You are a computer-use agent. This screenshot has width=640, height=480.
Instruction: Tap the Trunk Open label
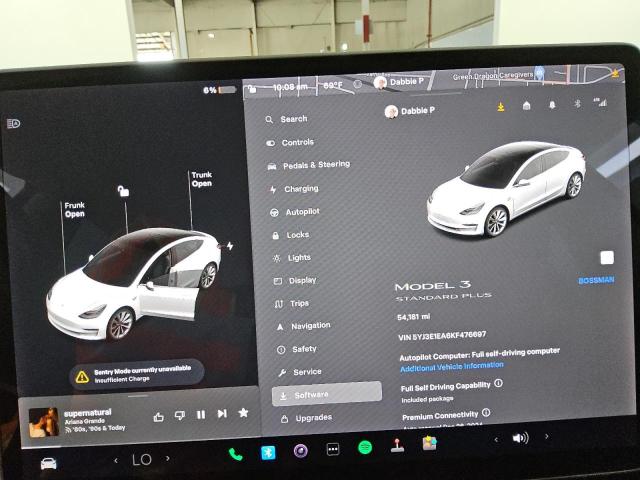tap(202, 179)
